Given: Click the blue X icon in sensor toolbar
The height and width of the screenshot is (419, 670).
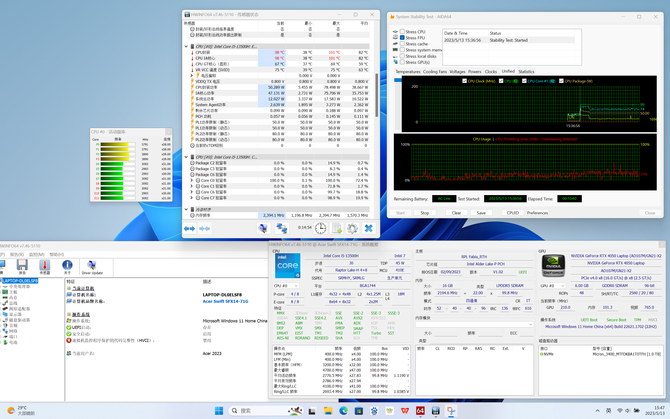Looking at the screenshot, I should tap(368, 229).
